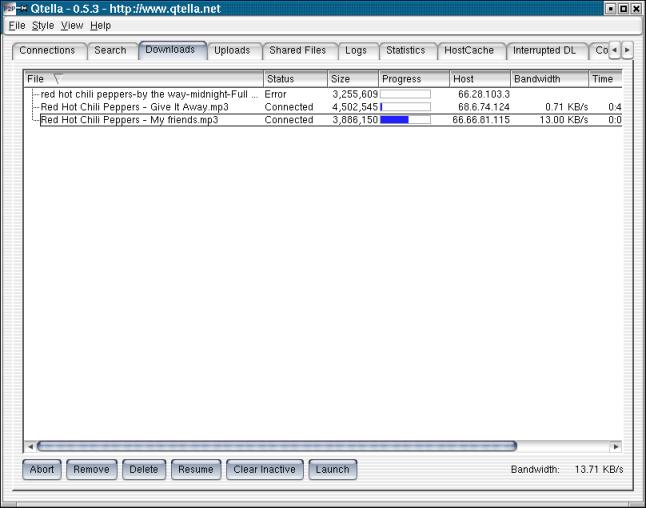Click host 66.66.81.115
The height and width of the screenshot is (508, 646).
click(x=481, y=120)
